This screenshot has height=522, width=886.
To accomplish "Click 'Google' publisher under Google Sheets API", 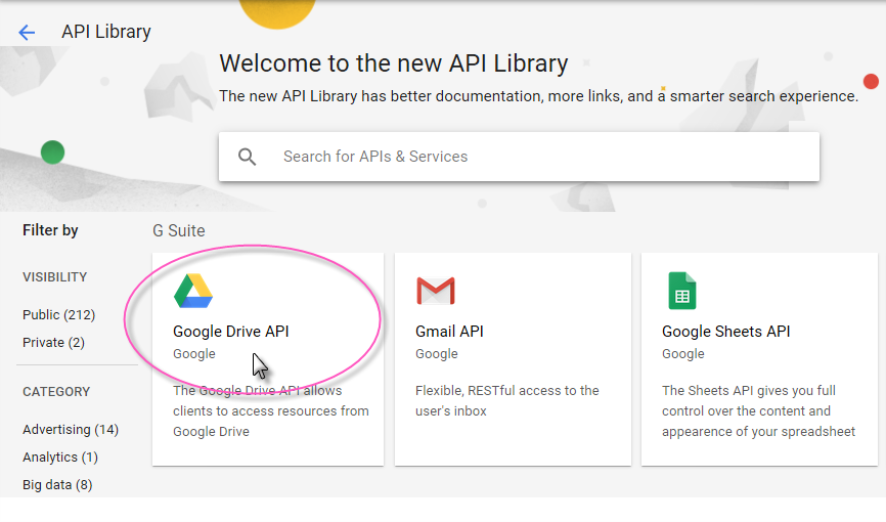I will [x=683, y=354].
